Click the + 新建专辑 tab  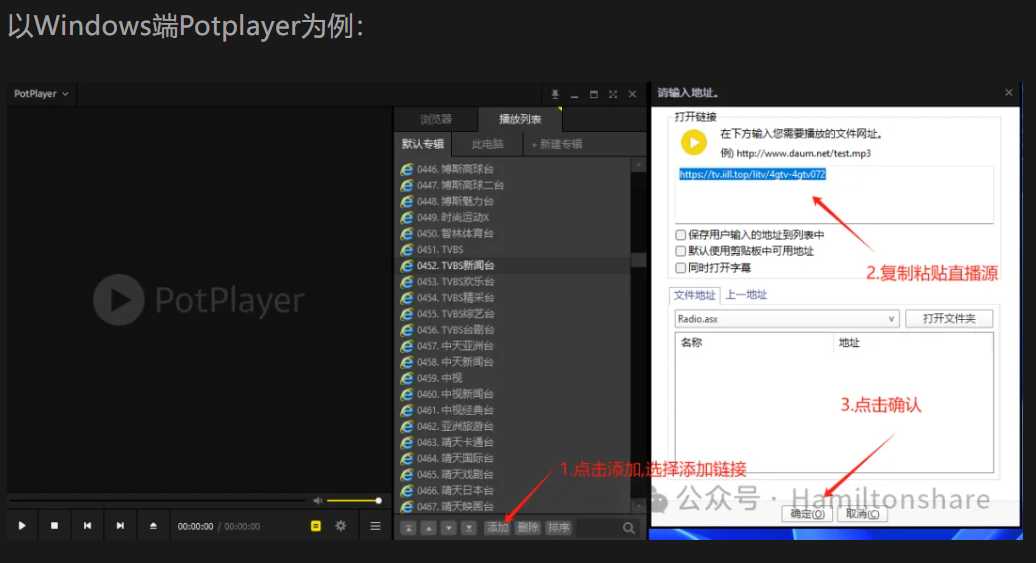click(558, 144)
